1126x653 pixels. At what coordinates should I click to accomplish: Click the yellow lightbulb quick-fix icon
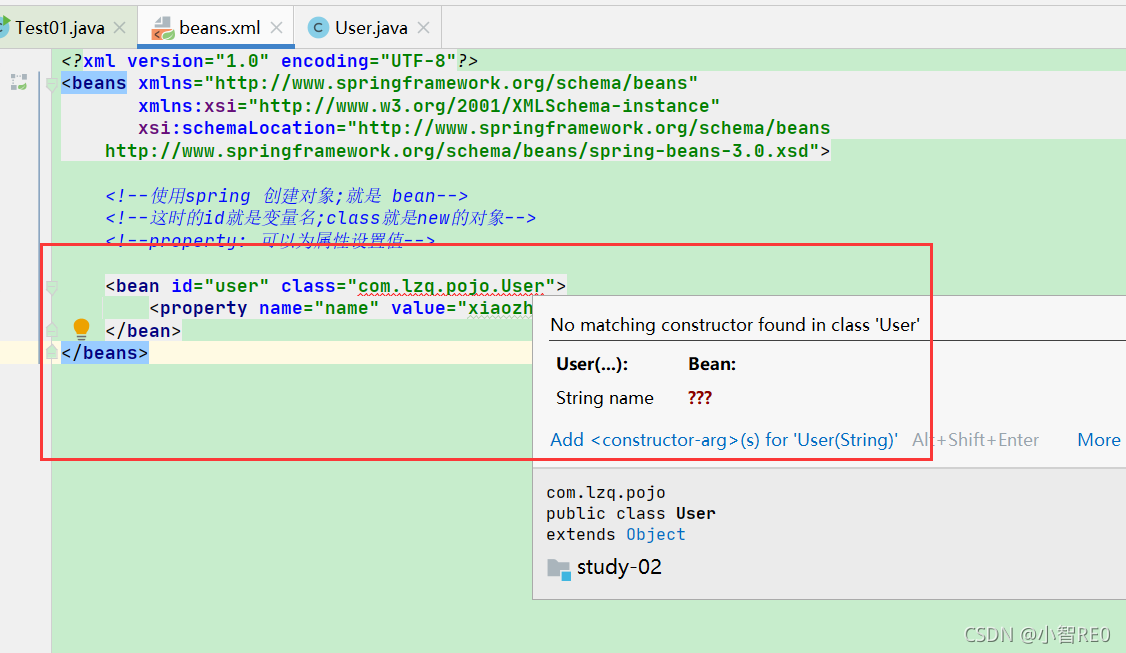click(81, 329)
